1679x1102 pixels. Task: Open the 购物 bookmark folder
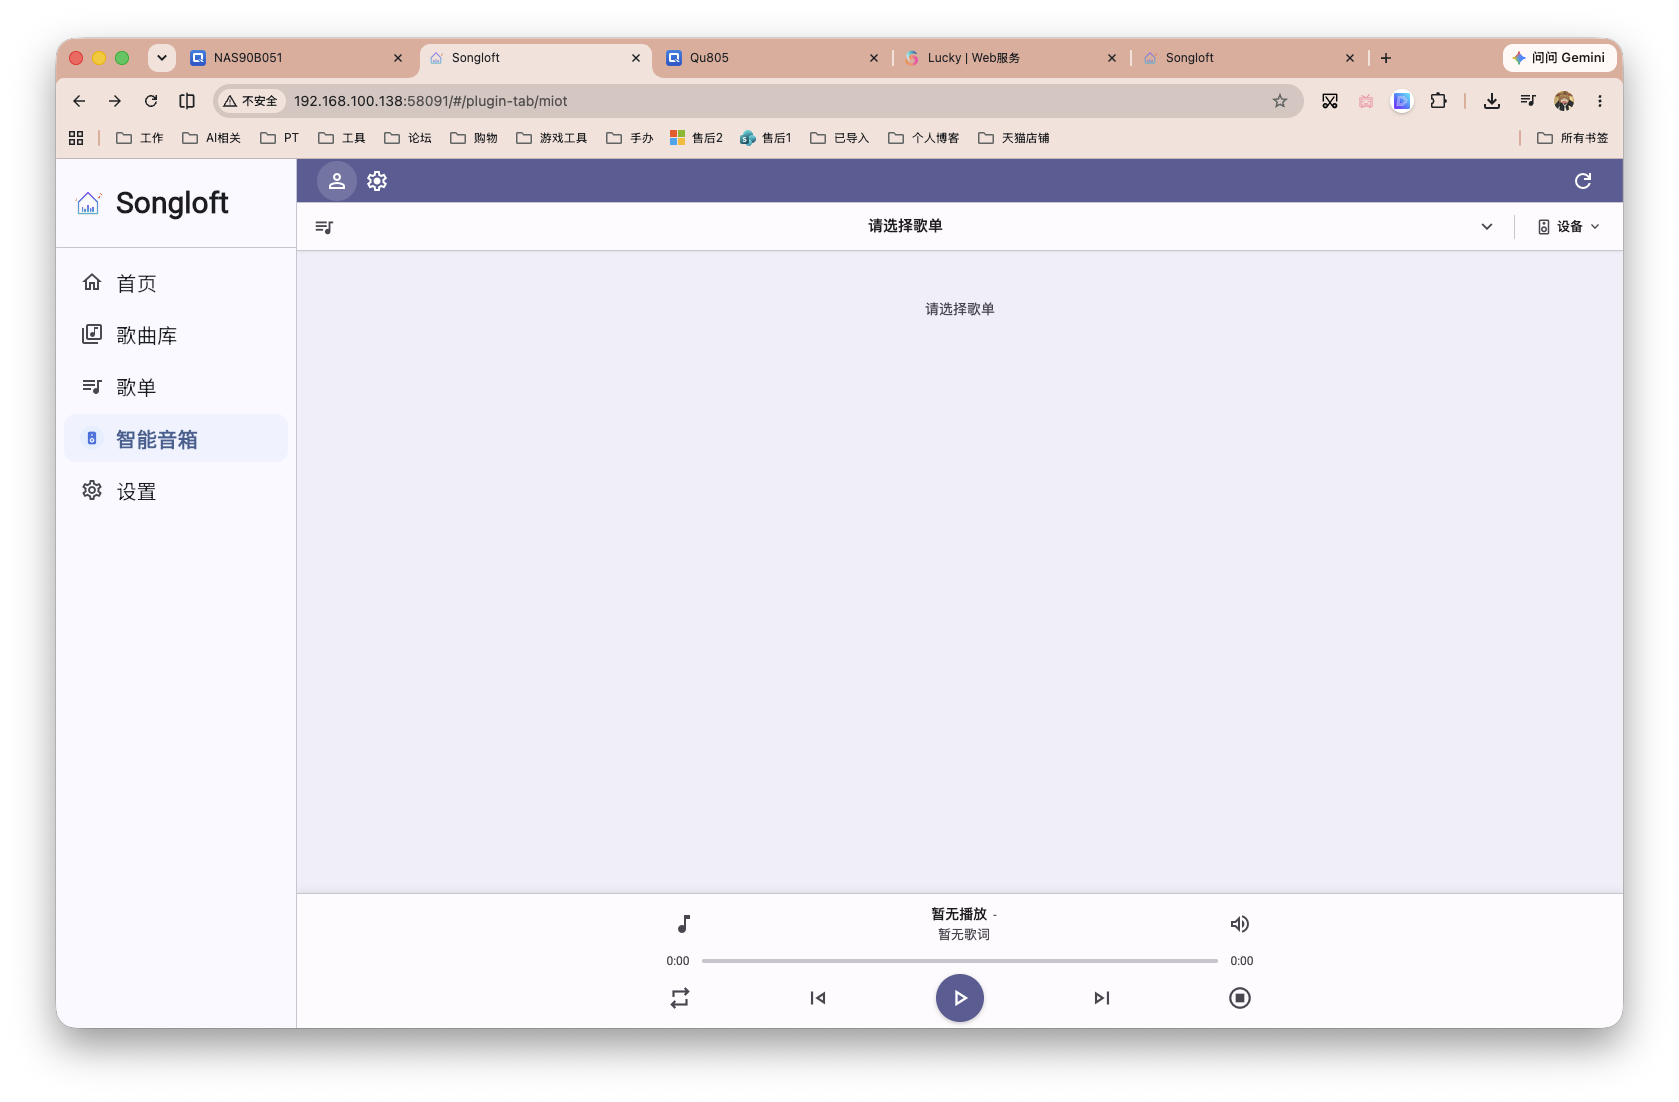click(474, 138)
